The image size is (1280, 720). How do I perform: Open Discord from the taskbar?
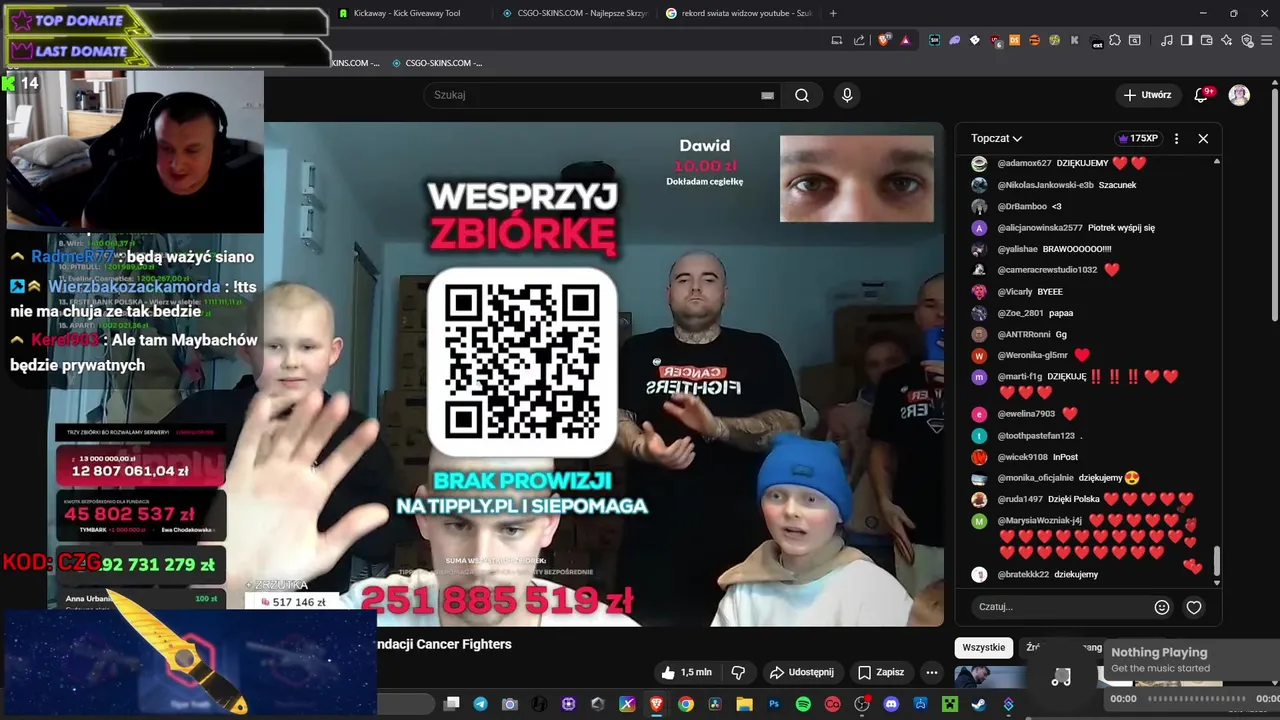(891, 704)
